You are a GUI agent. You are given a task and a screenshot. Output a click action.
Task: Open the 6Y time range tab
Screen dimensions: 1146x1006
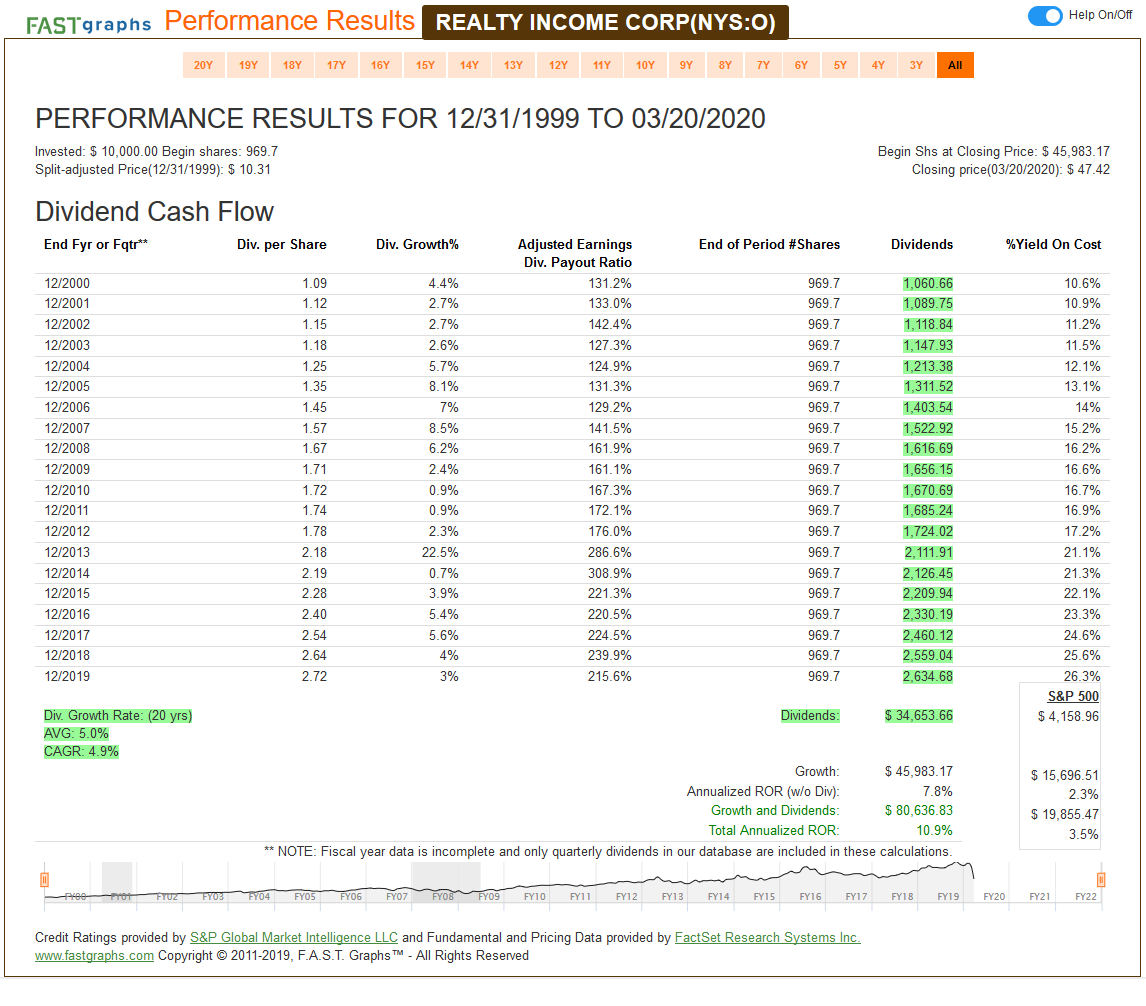802,65
